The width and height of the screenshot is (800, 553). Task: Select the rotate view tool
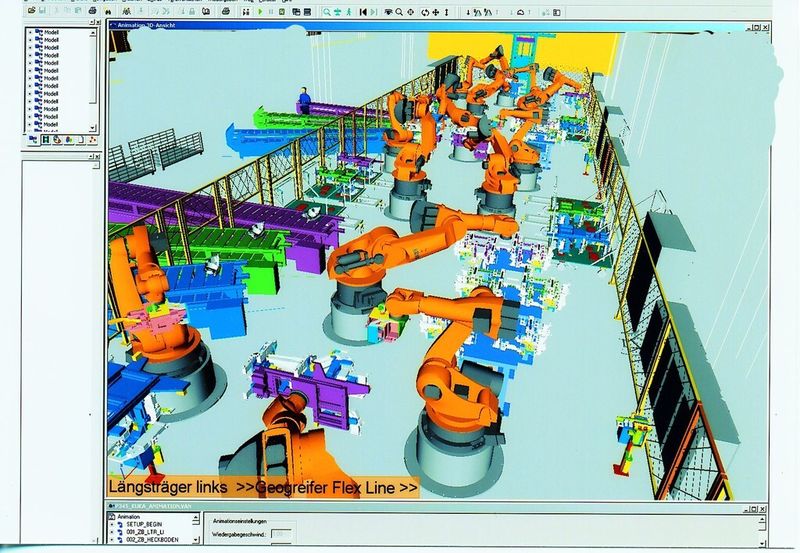(x=424, y=12)
